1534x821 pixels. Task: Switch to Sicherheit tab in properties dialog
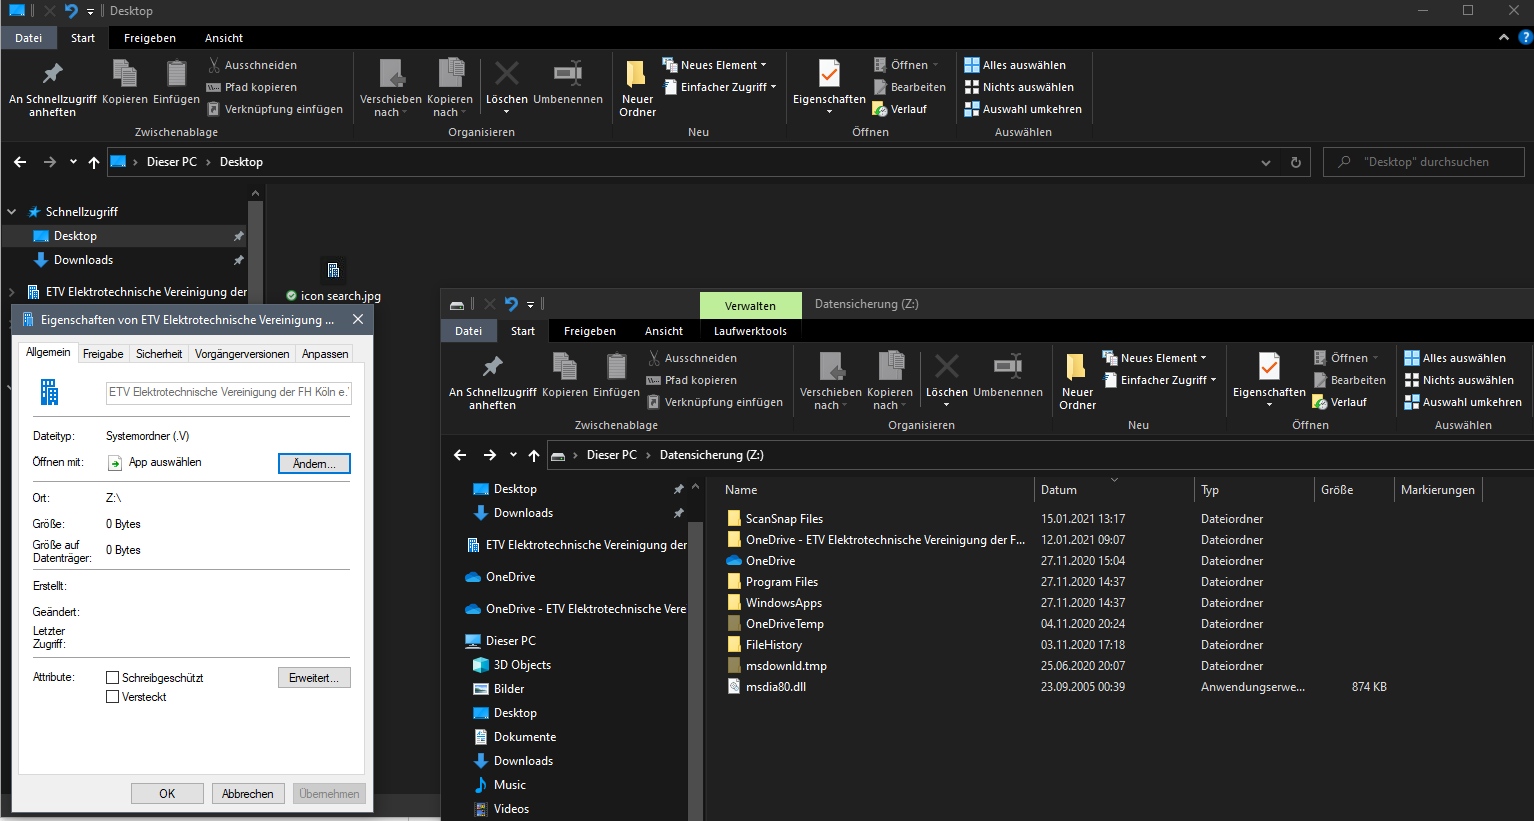[x=159, y=354]
